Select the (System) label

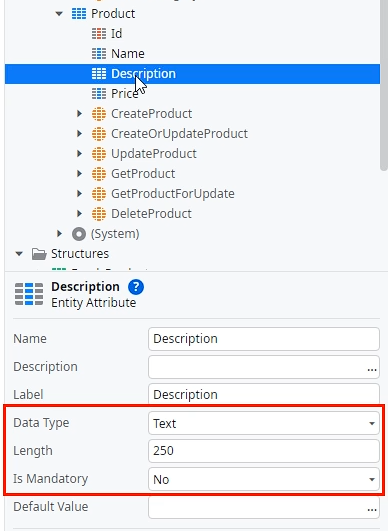(115, 234)
